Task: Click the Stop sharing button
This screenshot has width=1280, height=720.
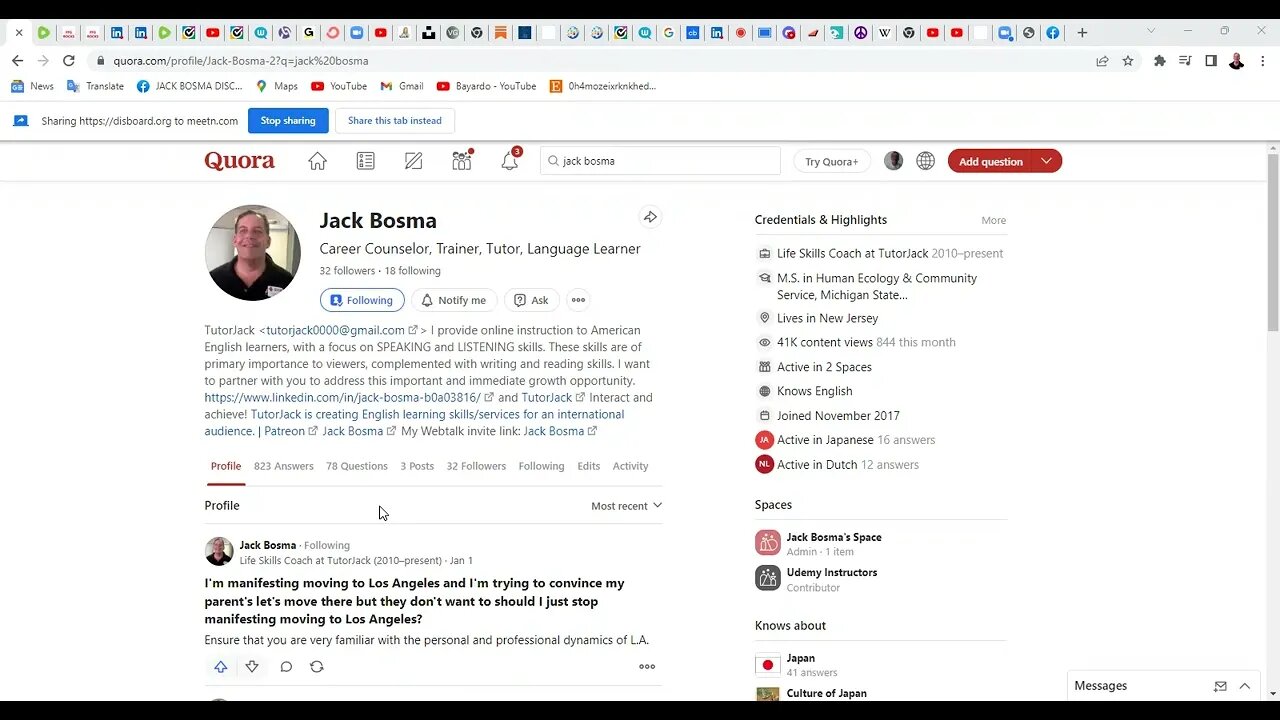Action: 288,121
